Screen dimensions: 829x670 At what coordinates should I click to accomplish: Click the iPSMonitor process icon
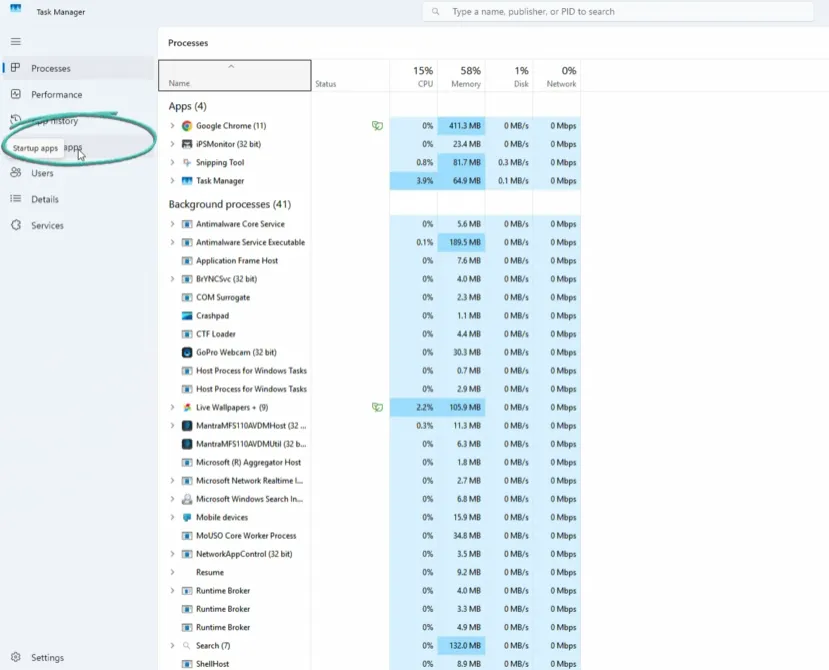pos(187,144)
